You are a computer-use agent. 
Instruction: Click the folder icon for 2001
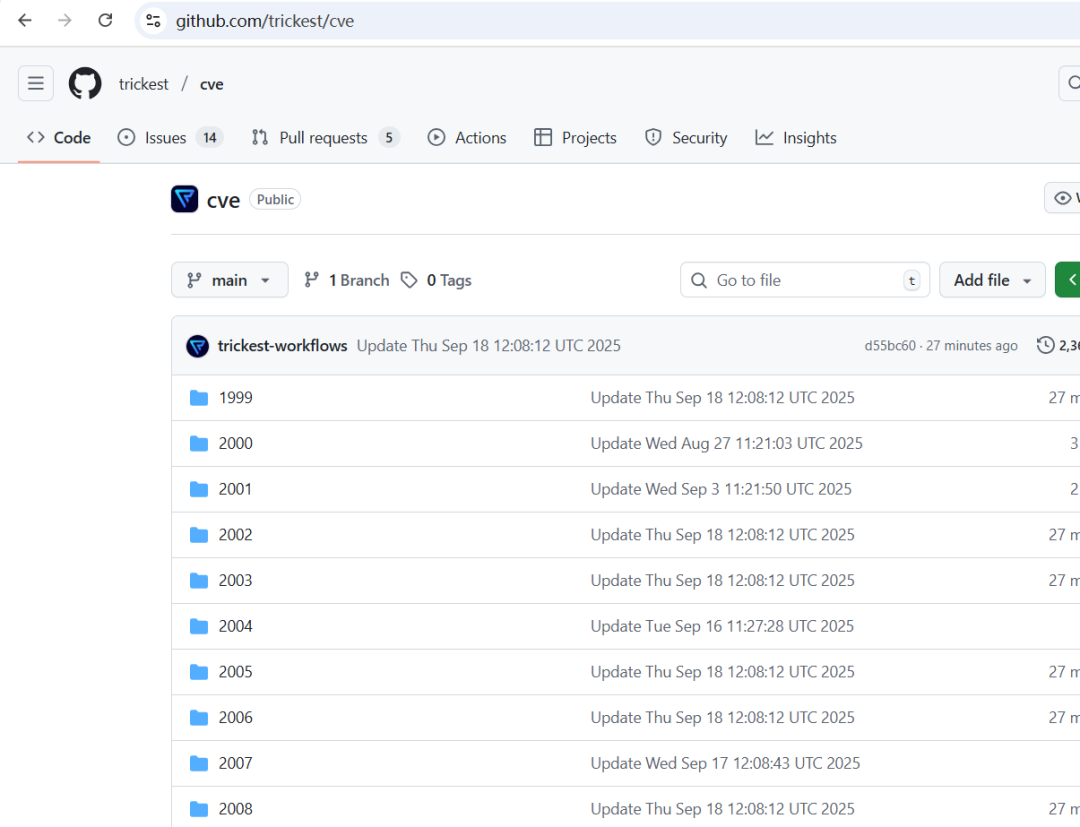point(199,489)
